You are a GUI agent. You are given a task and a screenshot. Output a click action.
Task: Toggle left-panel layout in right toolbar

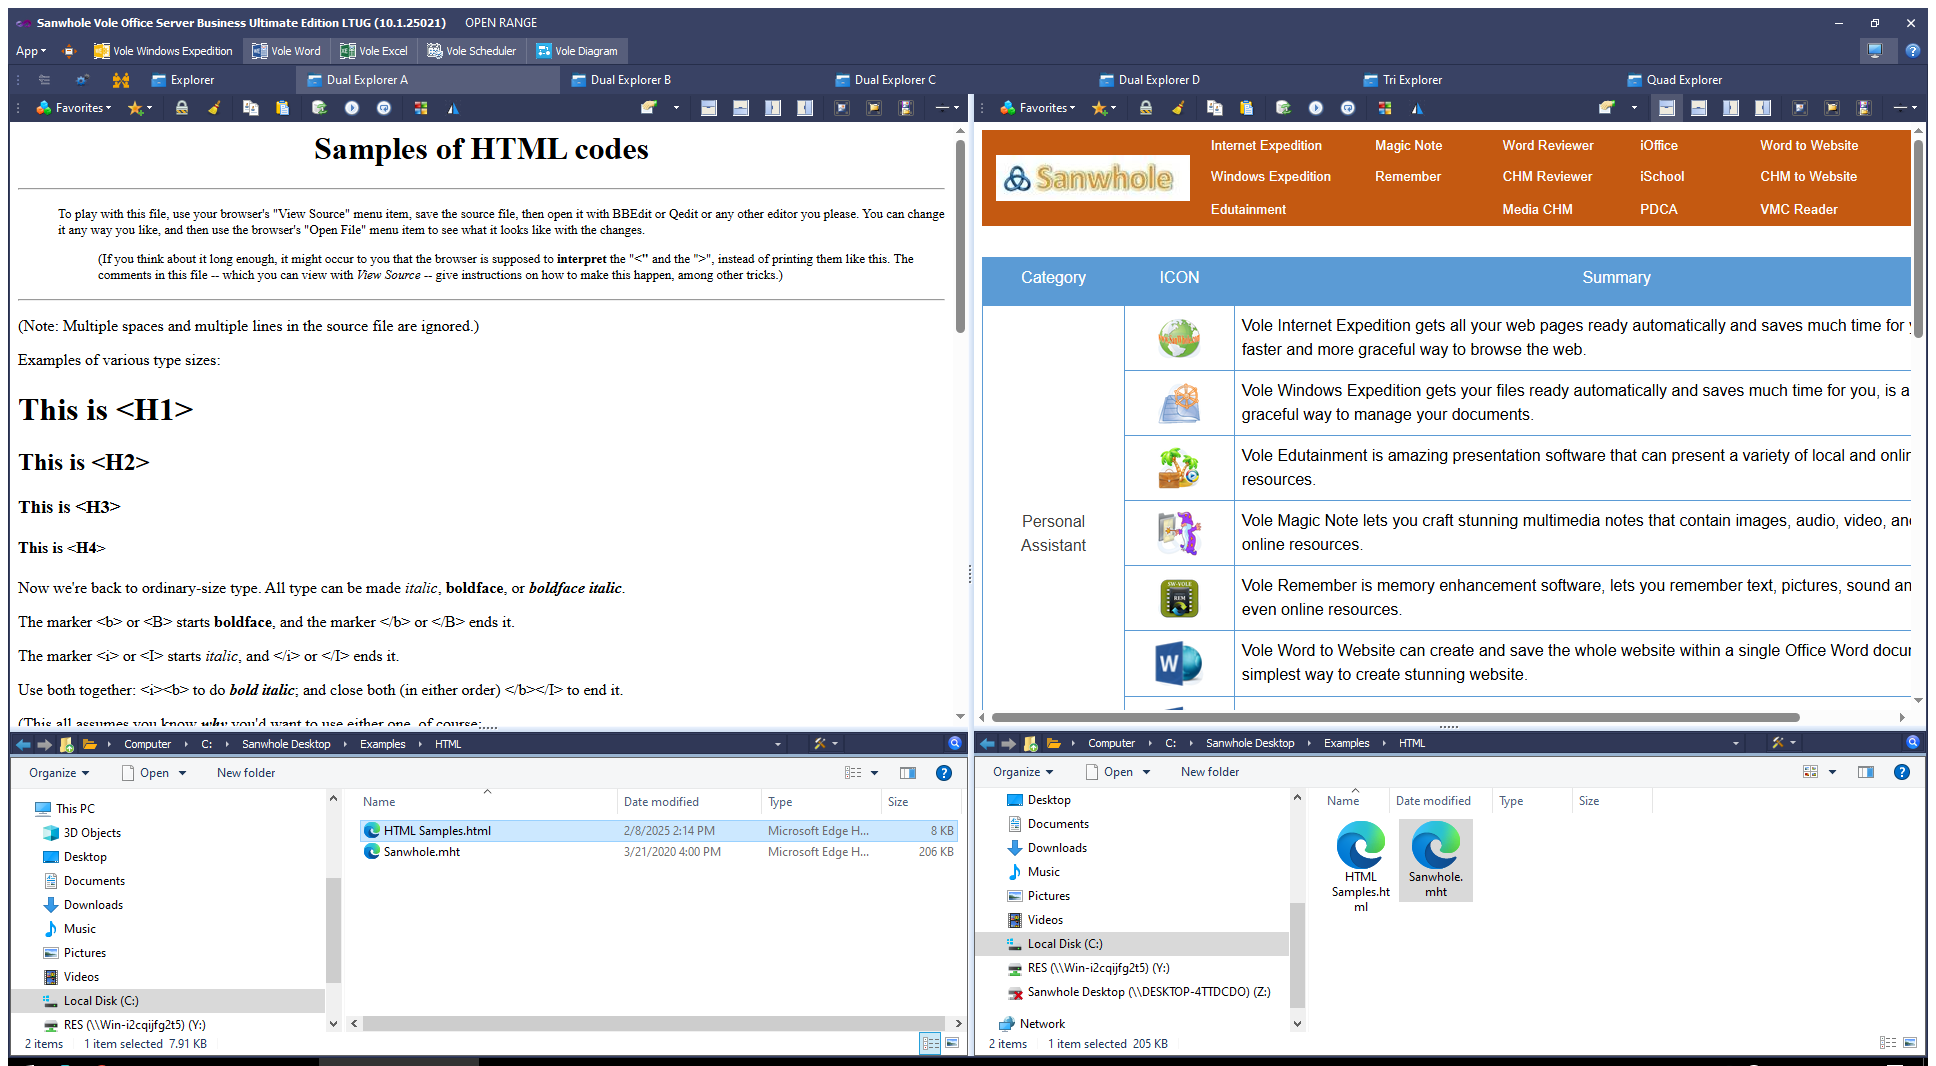point(1731,108)
